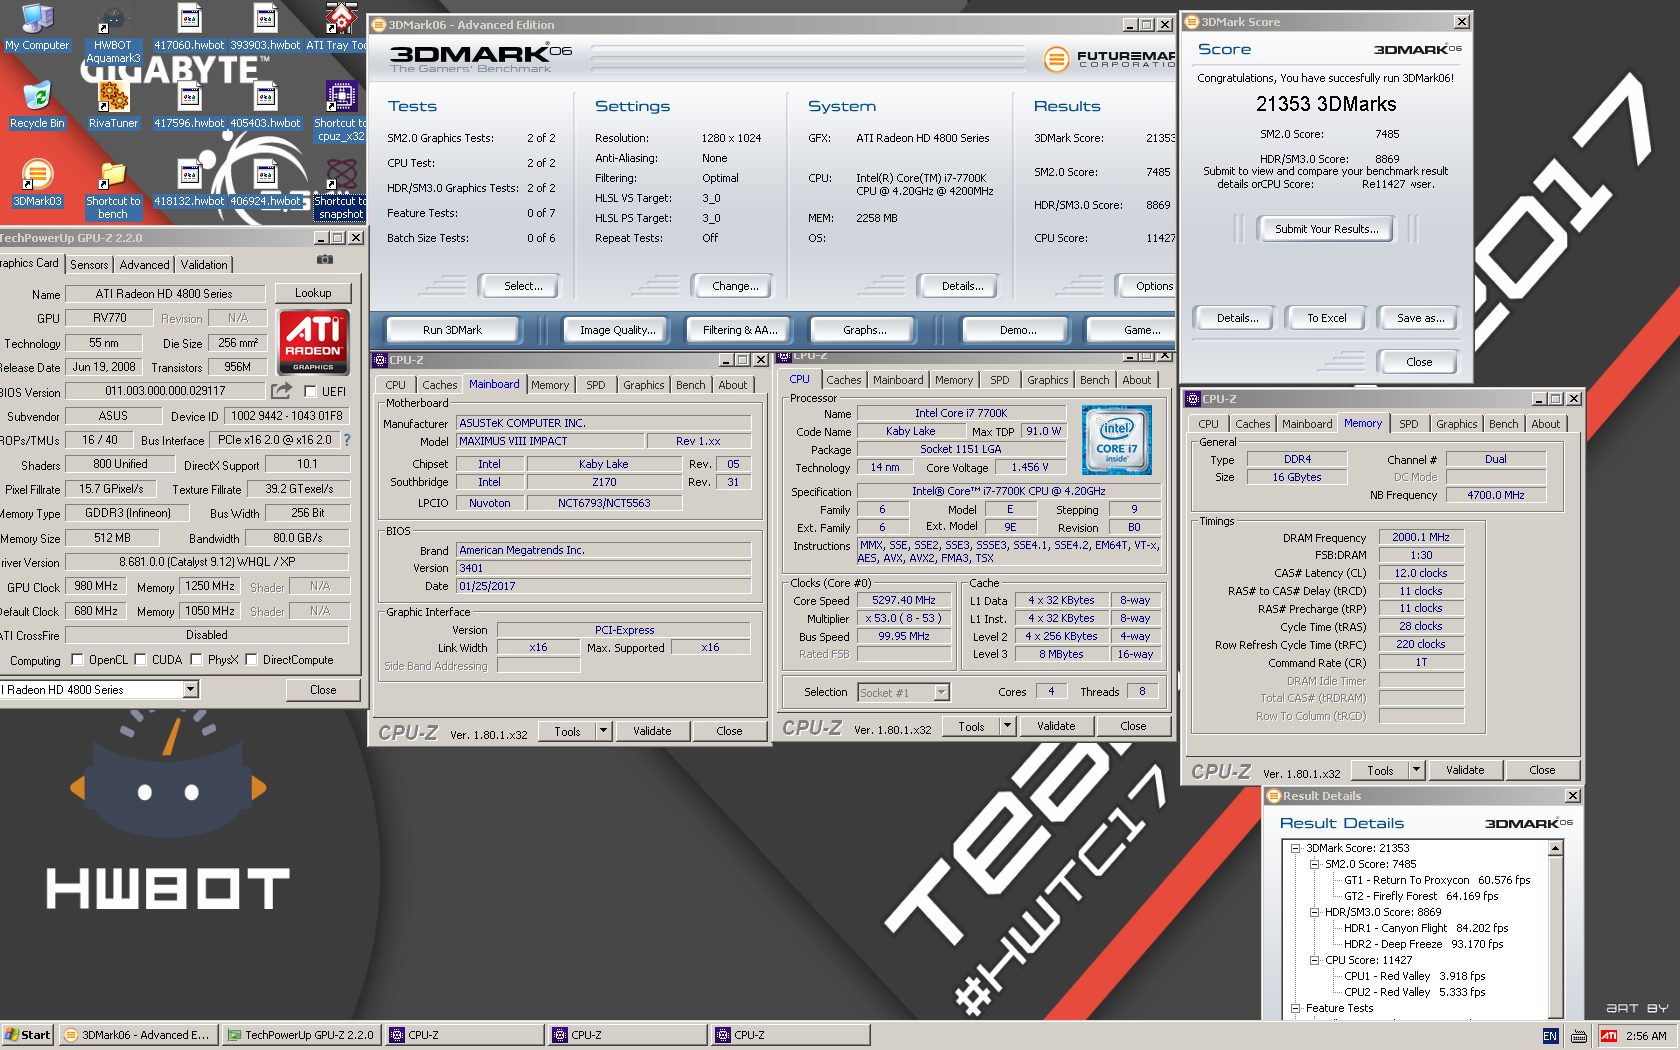Launch ATI Tray Tool shortcut

click(x=338, y=28)
